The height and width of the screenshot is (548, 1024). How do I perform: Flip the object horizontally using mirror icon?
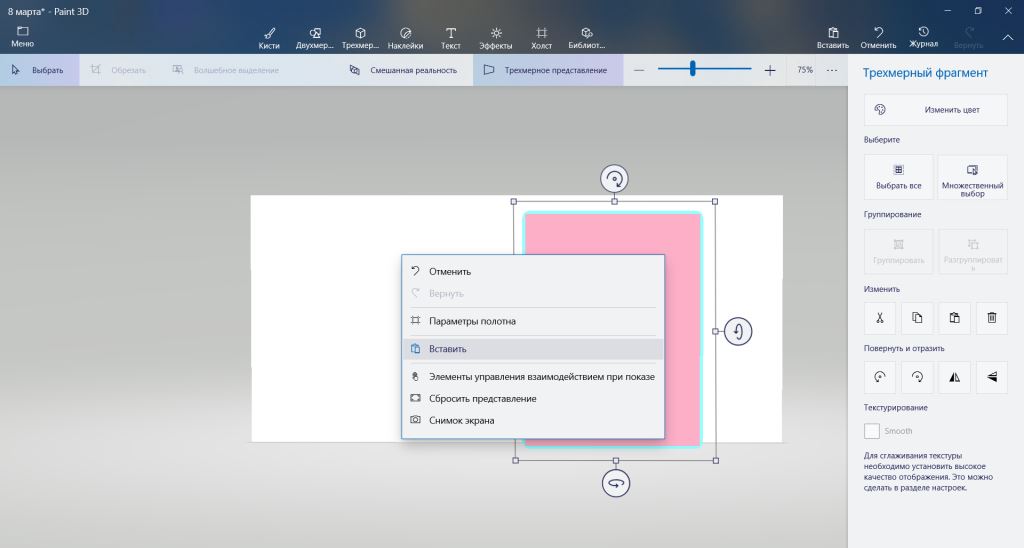[954, 377]
